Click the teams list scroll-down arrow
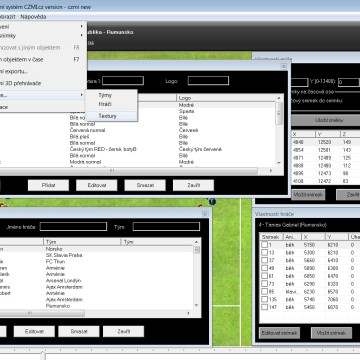Screen dimensions: 360x360 coord(279,163)
